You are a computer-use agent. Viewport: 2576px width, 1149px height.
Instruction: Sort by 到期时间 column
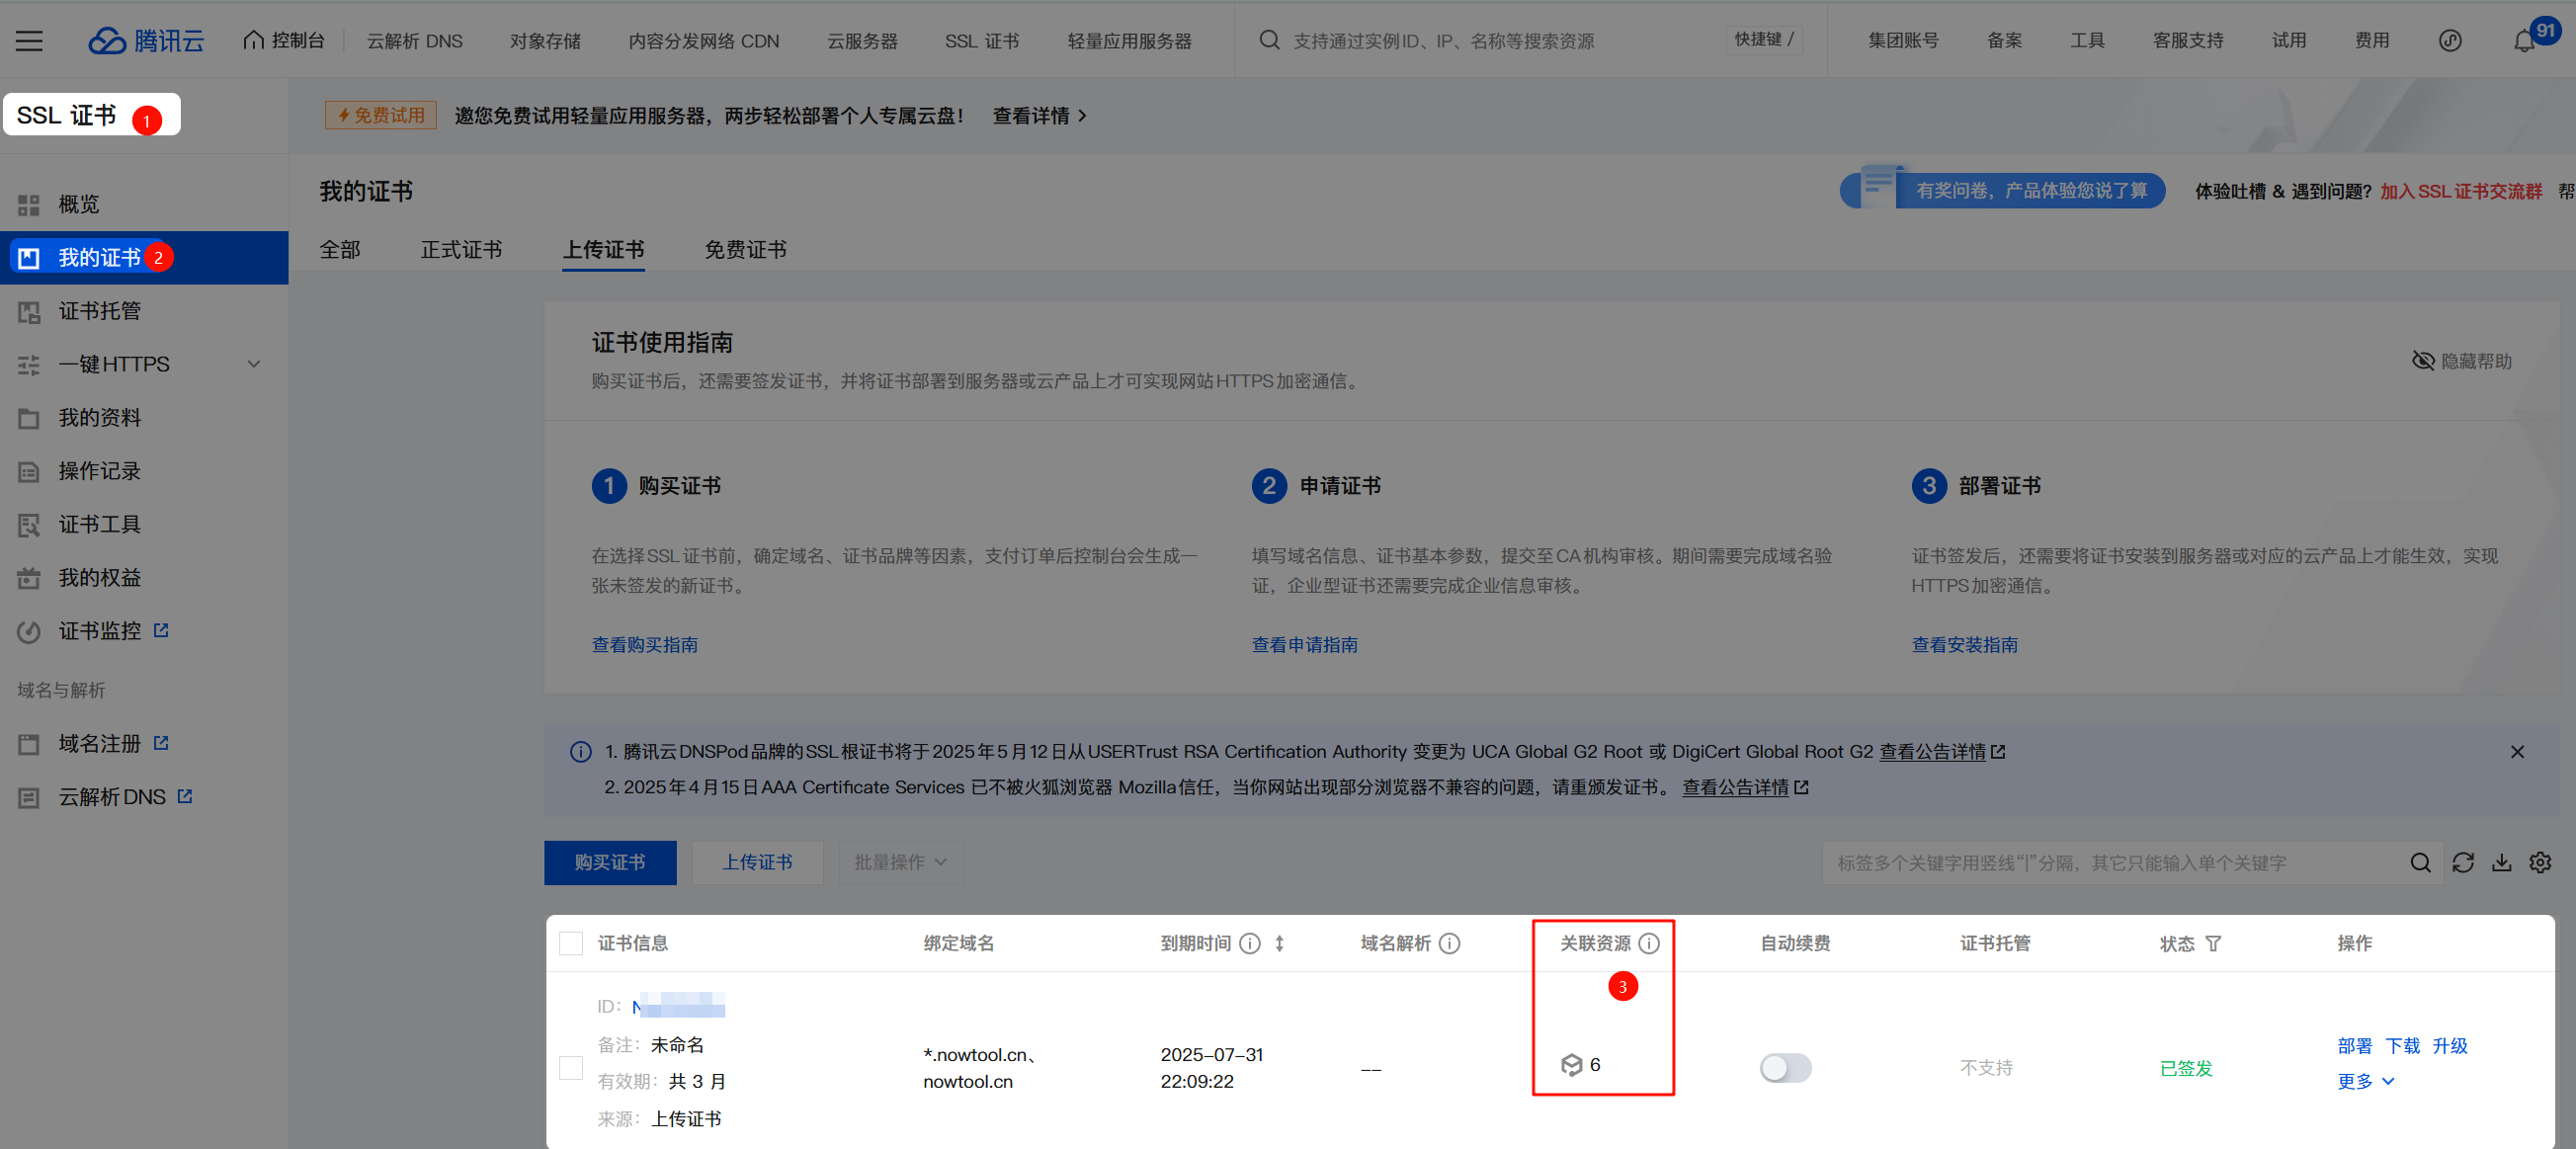point(1279,943)
